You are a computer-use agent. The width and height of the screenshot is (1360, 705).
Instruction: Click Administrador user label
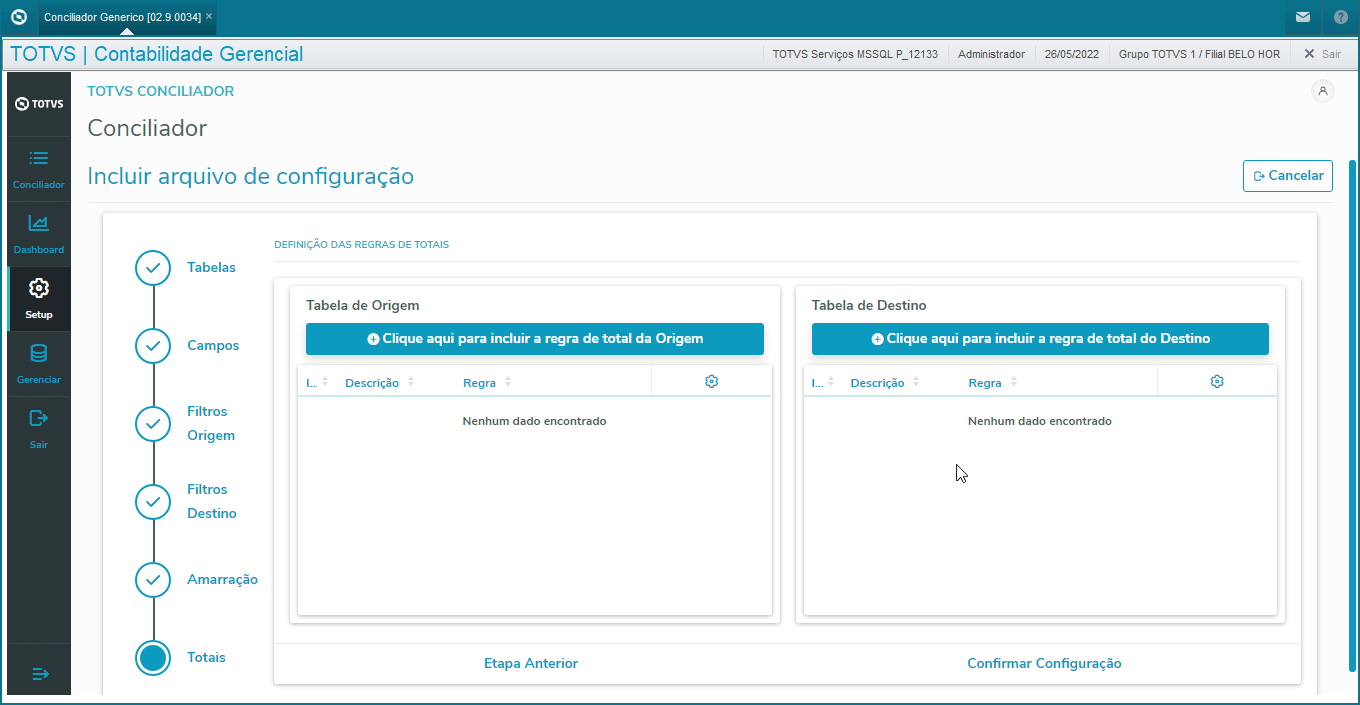pyautogui.click(x=991, y=54)
